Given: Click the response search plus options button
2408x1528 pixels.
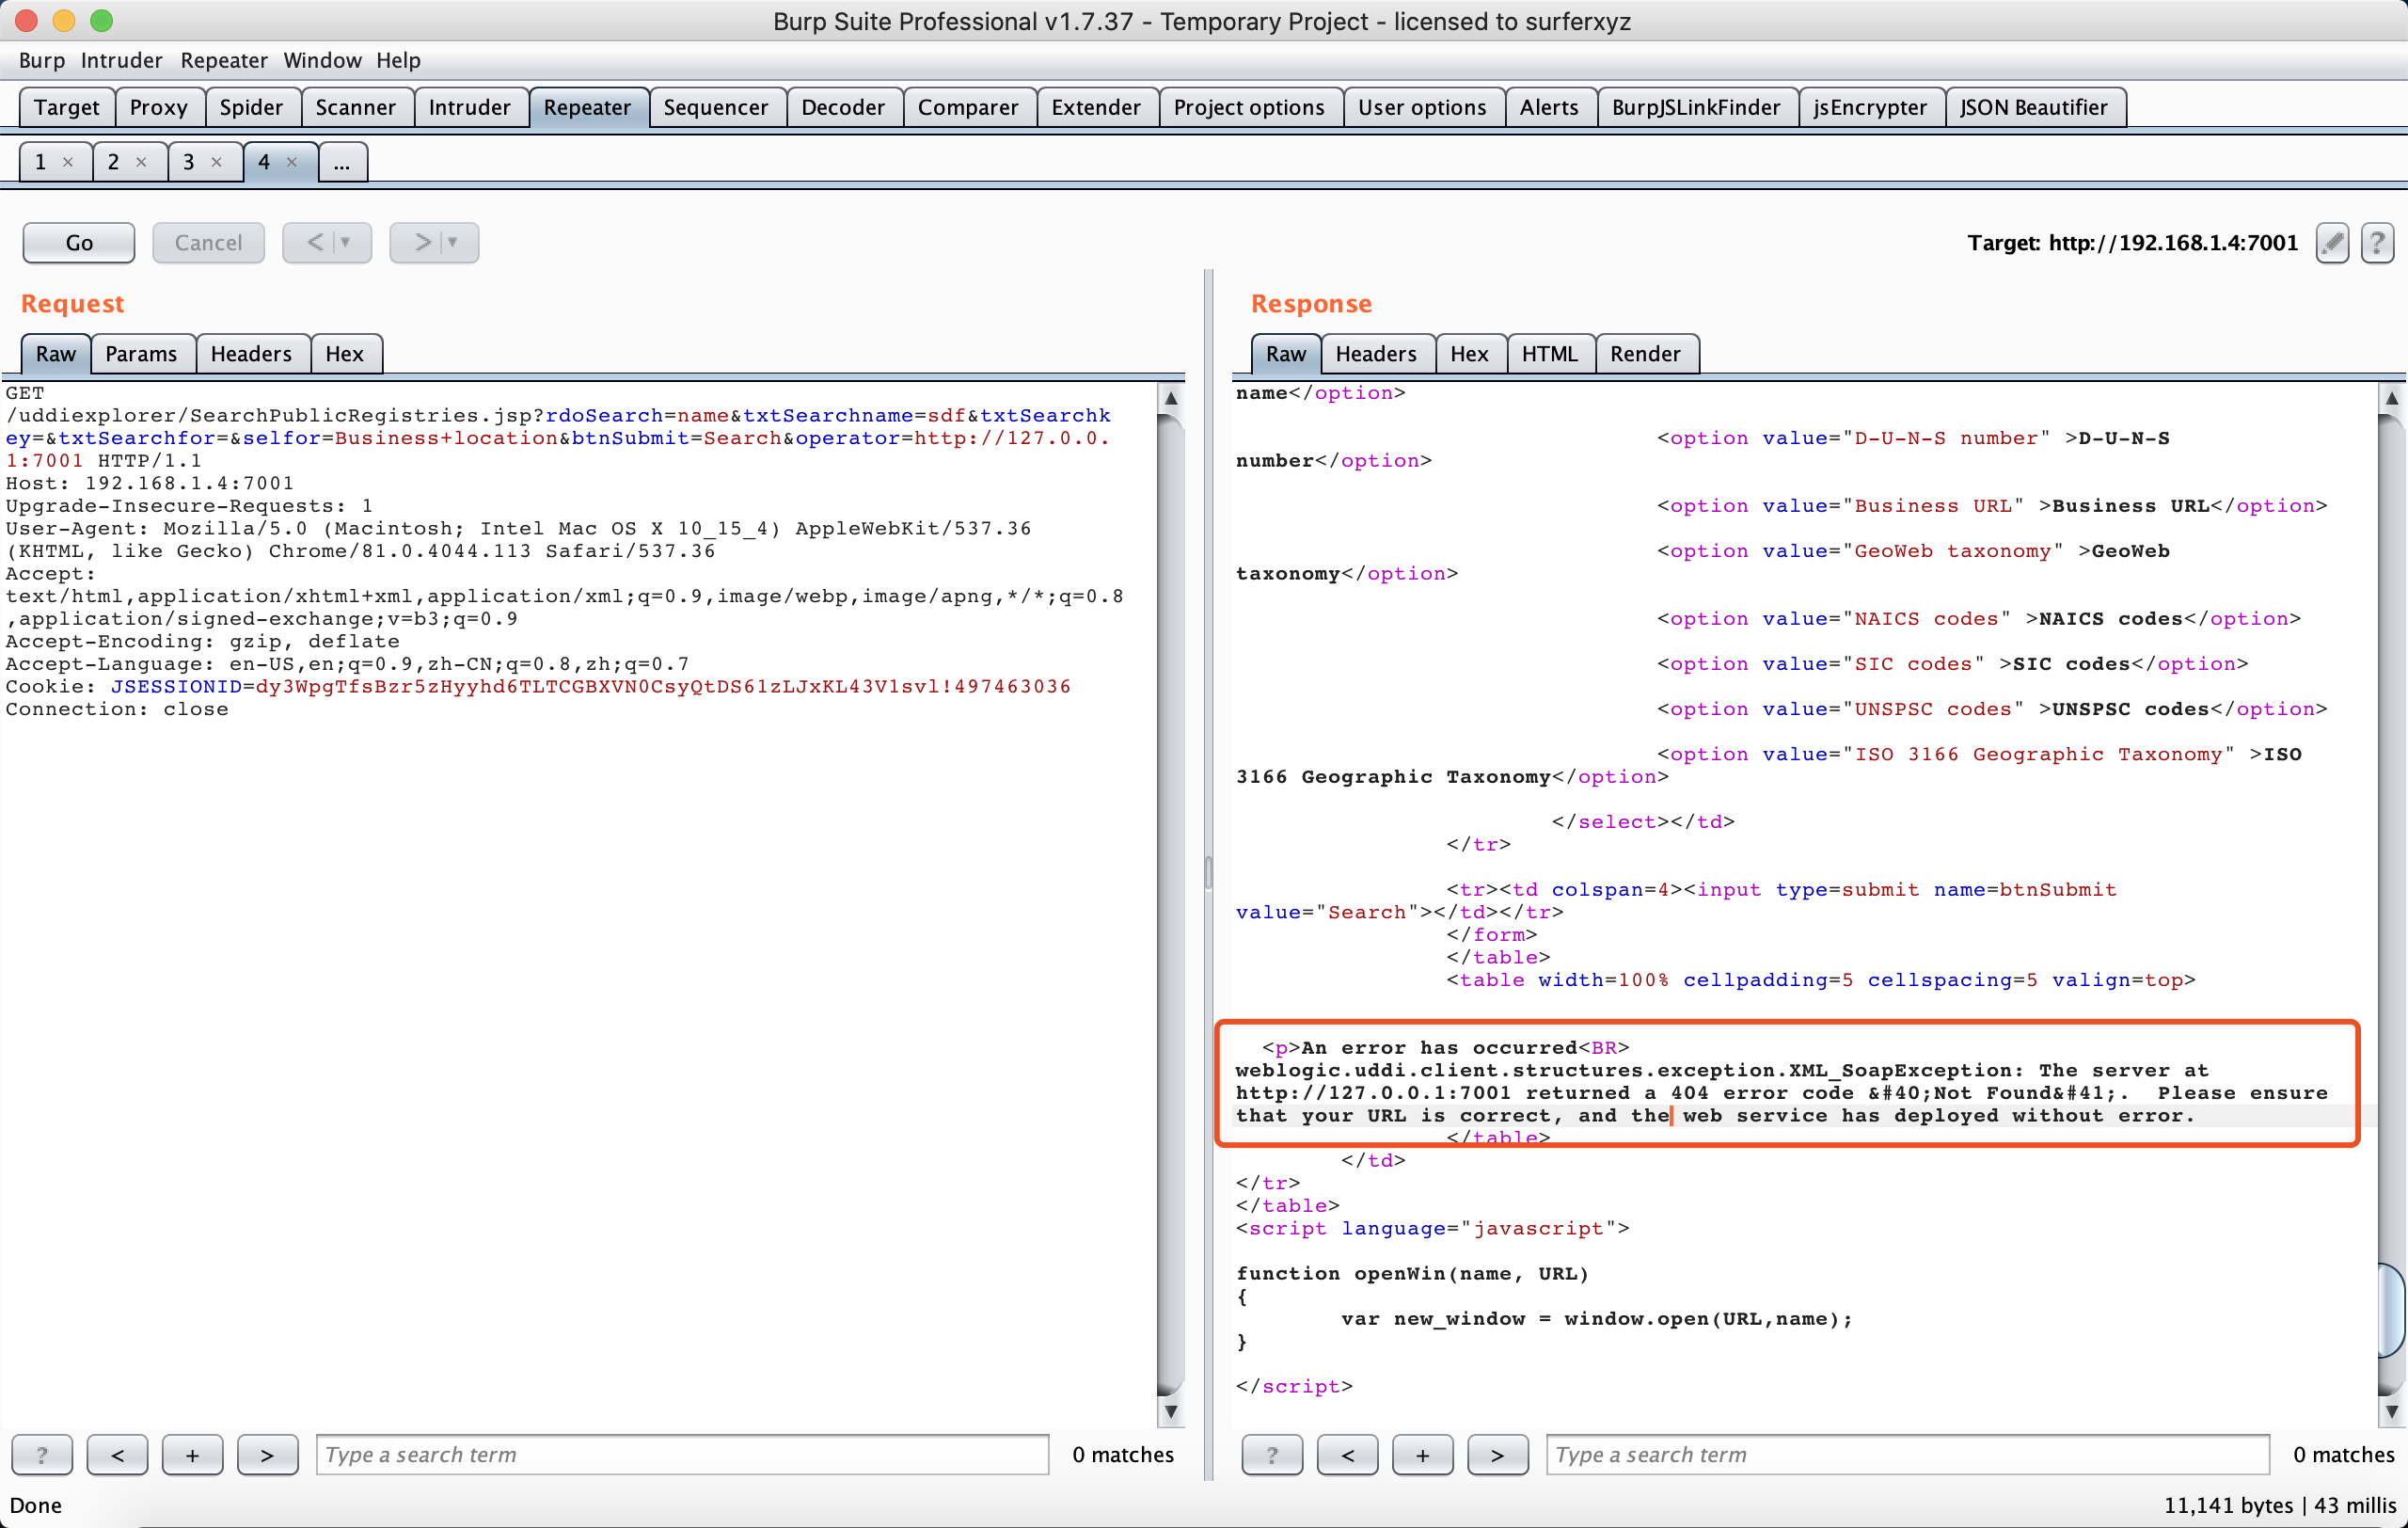Looking at the screenshot, I should [1422, 1454].
